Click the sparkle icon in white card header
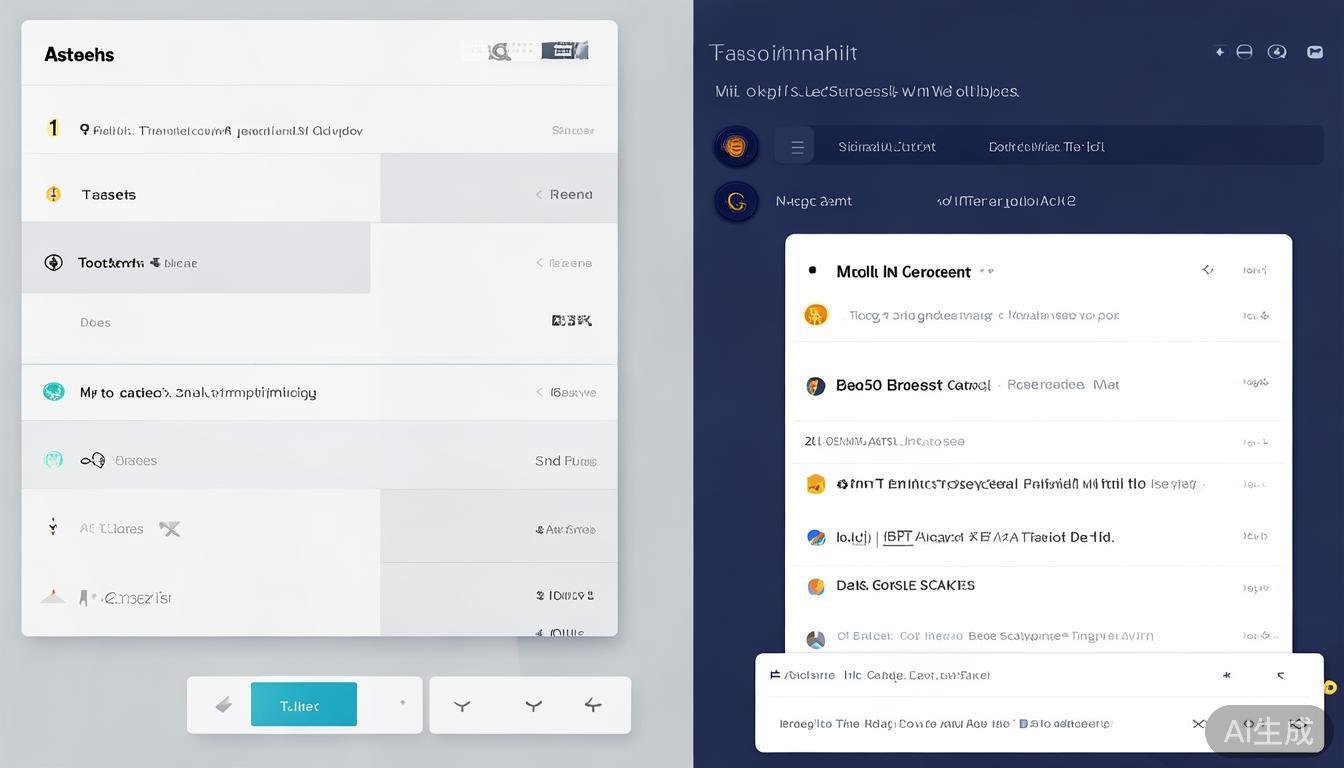This screenshot has height=768, width=1344. coord(1208,270)
